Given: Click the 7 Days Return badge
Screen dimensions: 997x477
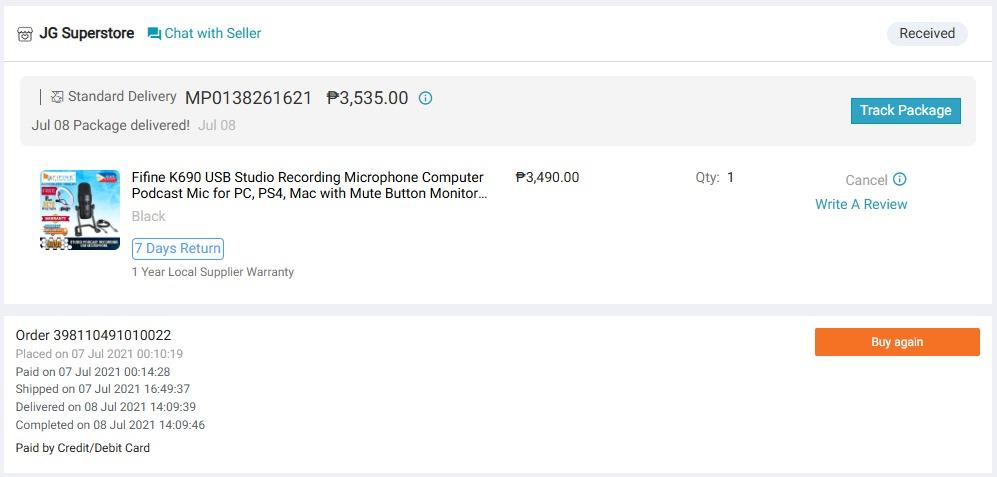Looking at the screenshot, I should click(178, 249).
